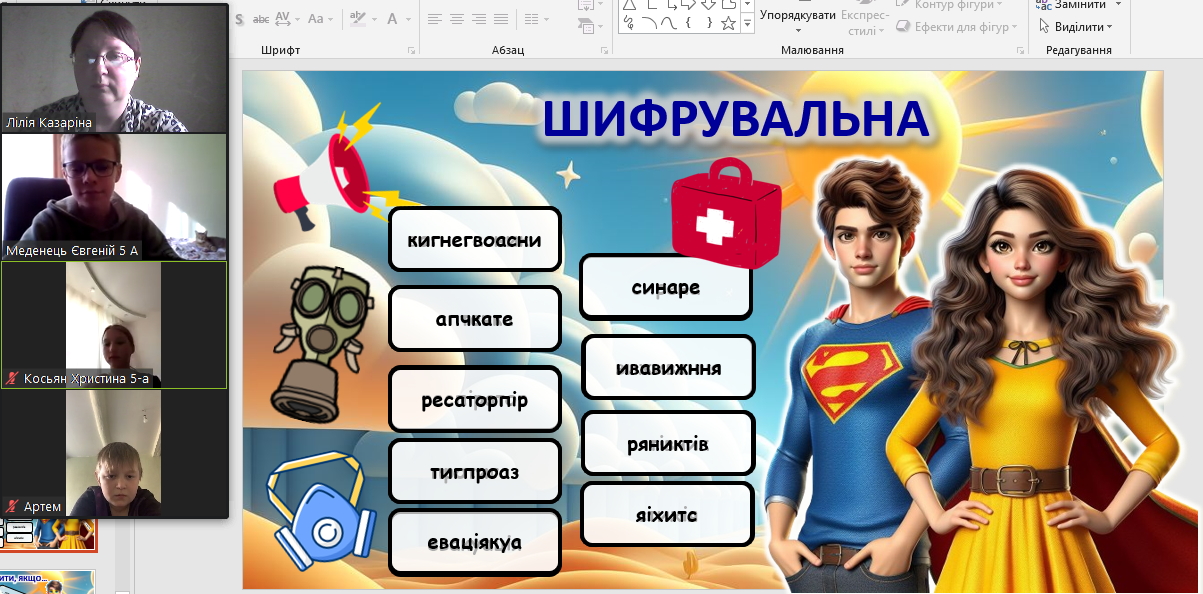Select the right brace shape
Viewport: 1203px width, 594px height.
point(708,23)
